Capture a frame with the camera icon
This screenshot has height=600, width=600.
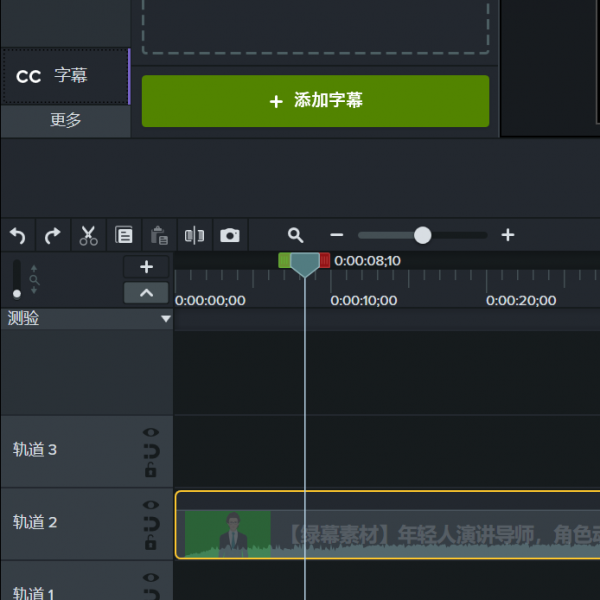(x=230, y=236)
